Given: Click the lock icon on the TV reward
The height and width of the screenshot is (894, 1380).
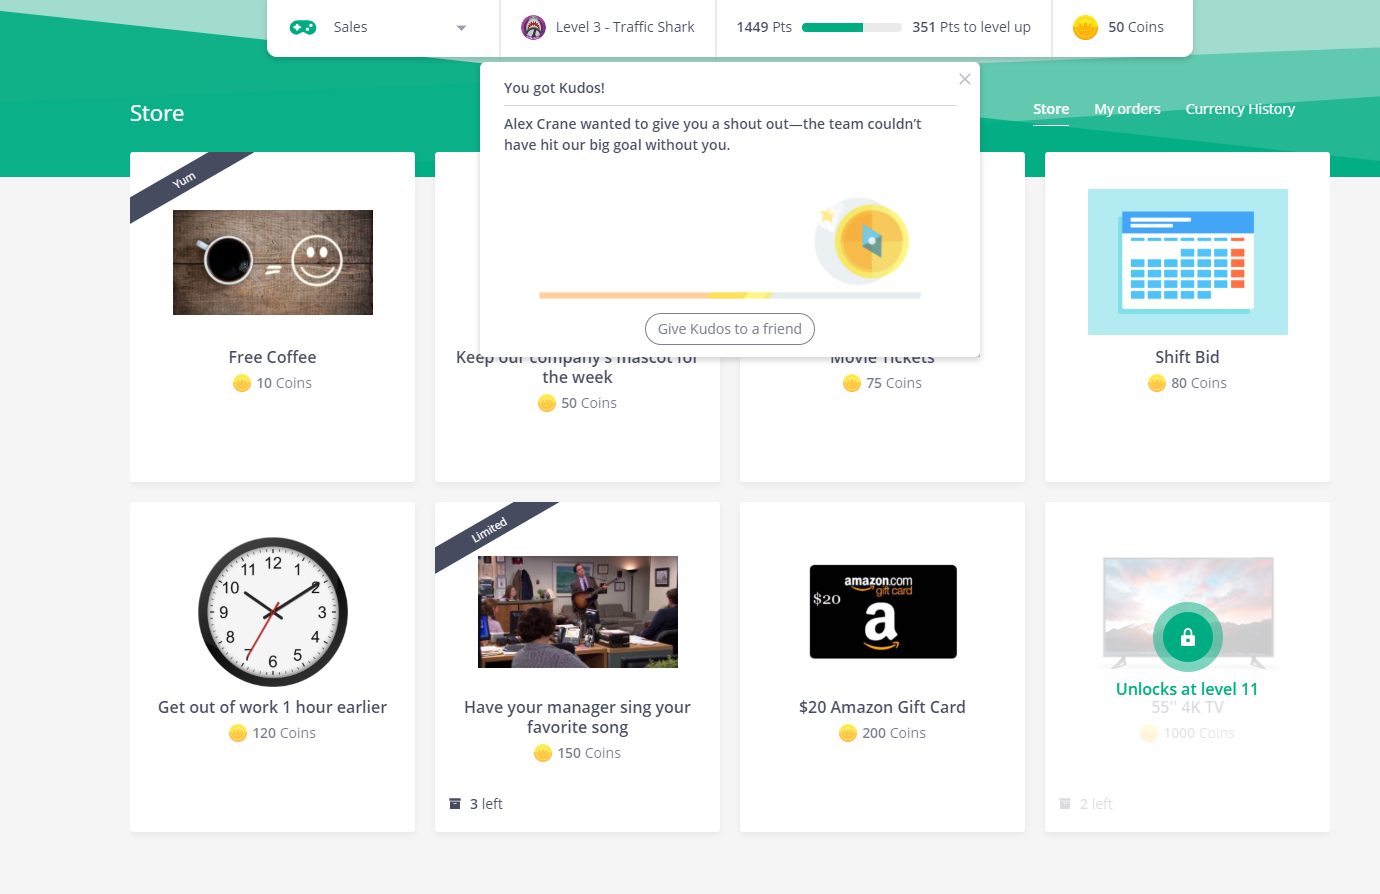Looking at the screenshot, I should pyautogui.click(x=1188, y=637).
